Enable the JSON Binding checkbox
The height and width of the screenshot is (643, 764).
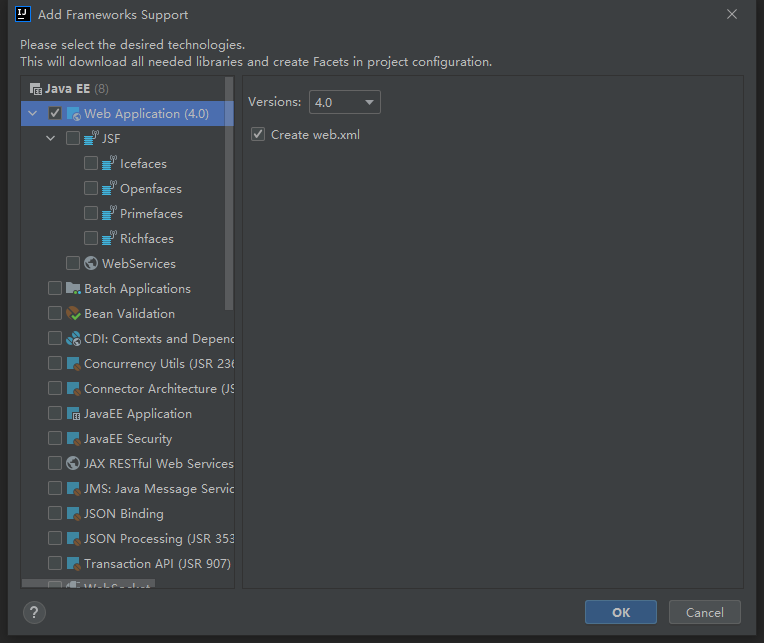[55, 513]
